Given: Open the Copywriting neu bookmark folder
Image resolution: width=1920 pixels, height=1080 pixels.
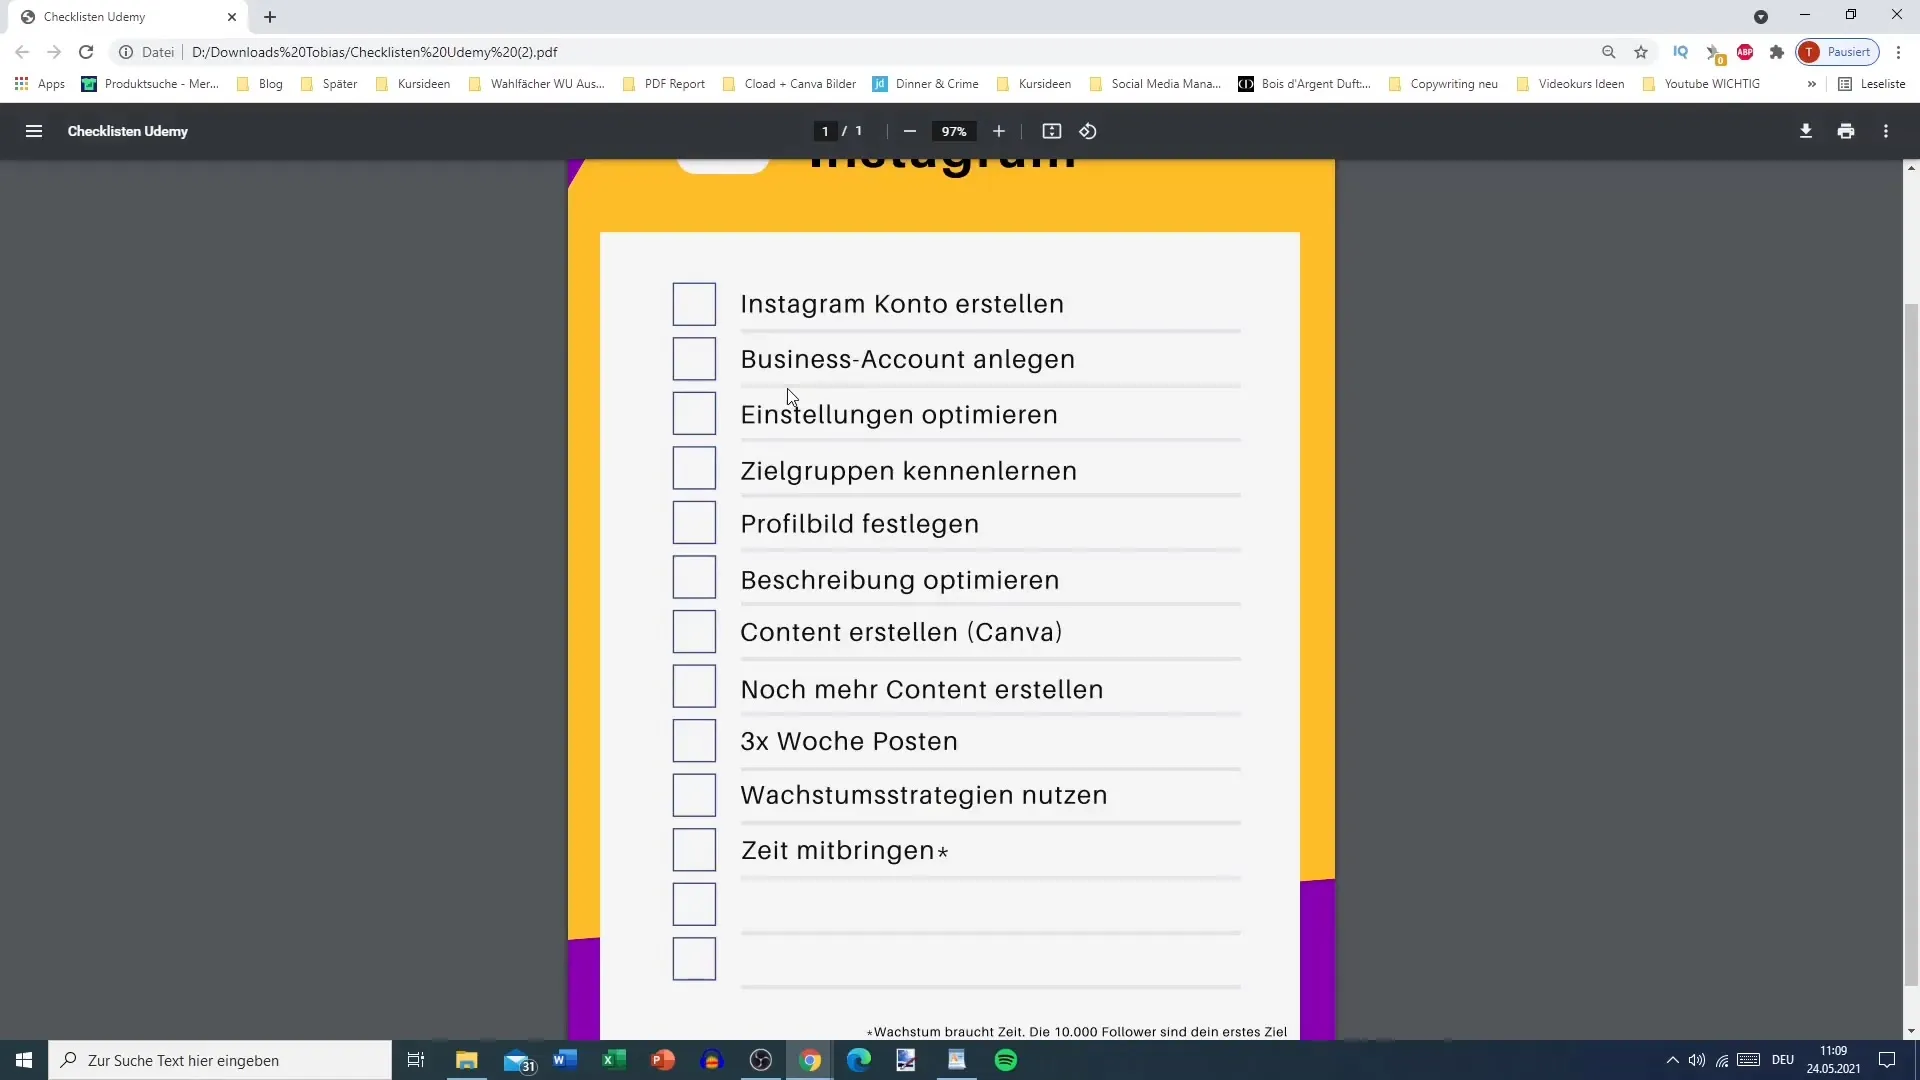Looking at the screenshot, I should 1443,84.
